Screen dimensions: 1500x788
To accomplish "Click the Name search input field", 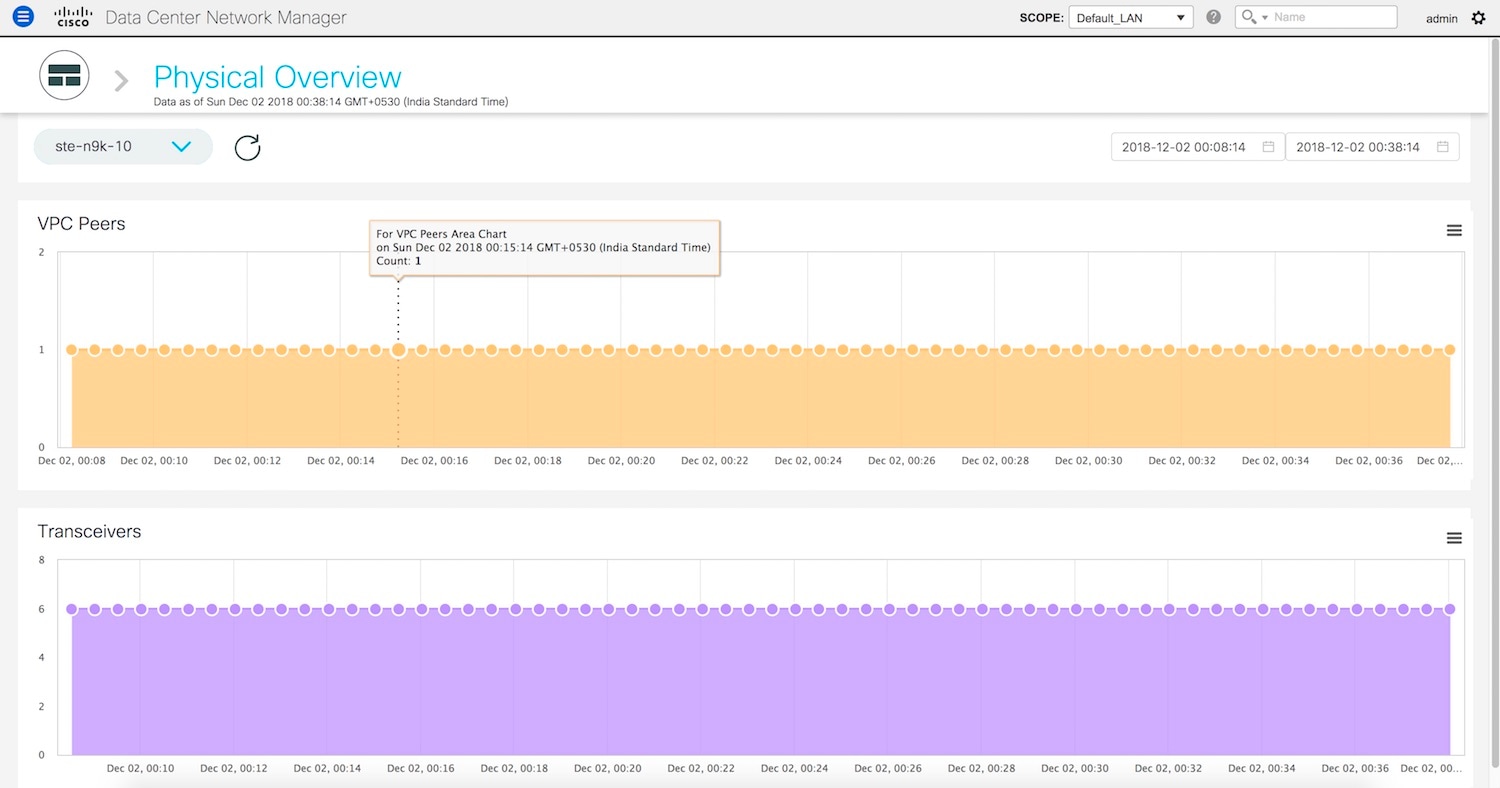I will [1332, 17].
